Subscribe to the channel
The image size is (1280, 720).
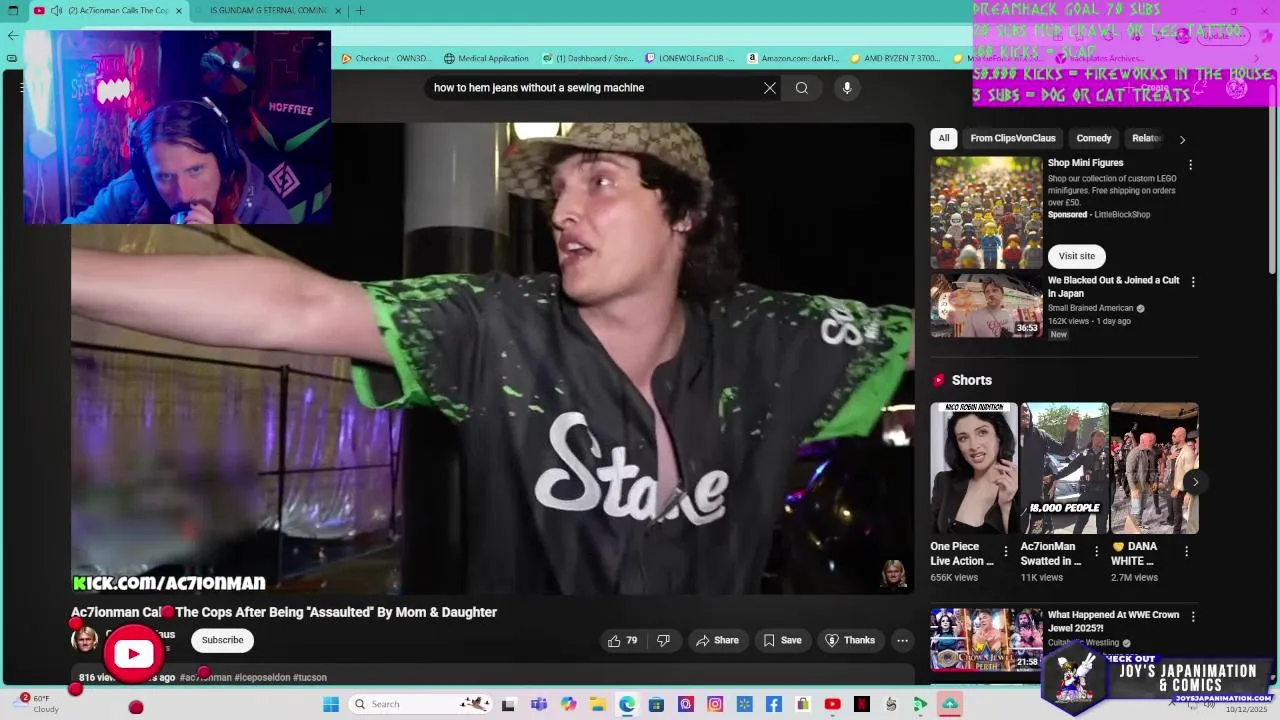222,640
